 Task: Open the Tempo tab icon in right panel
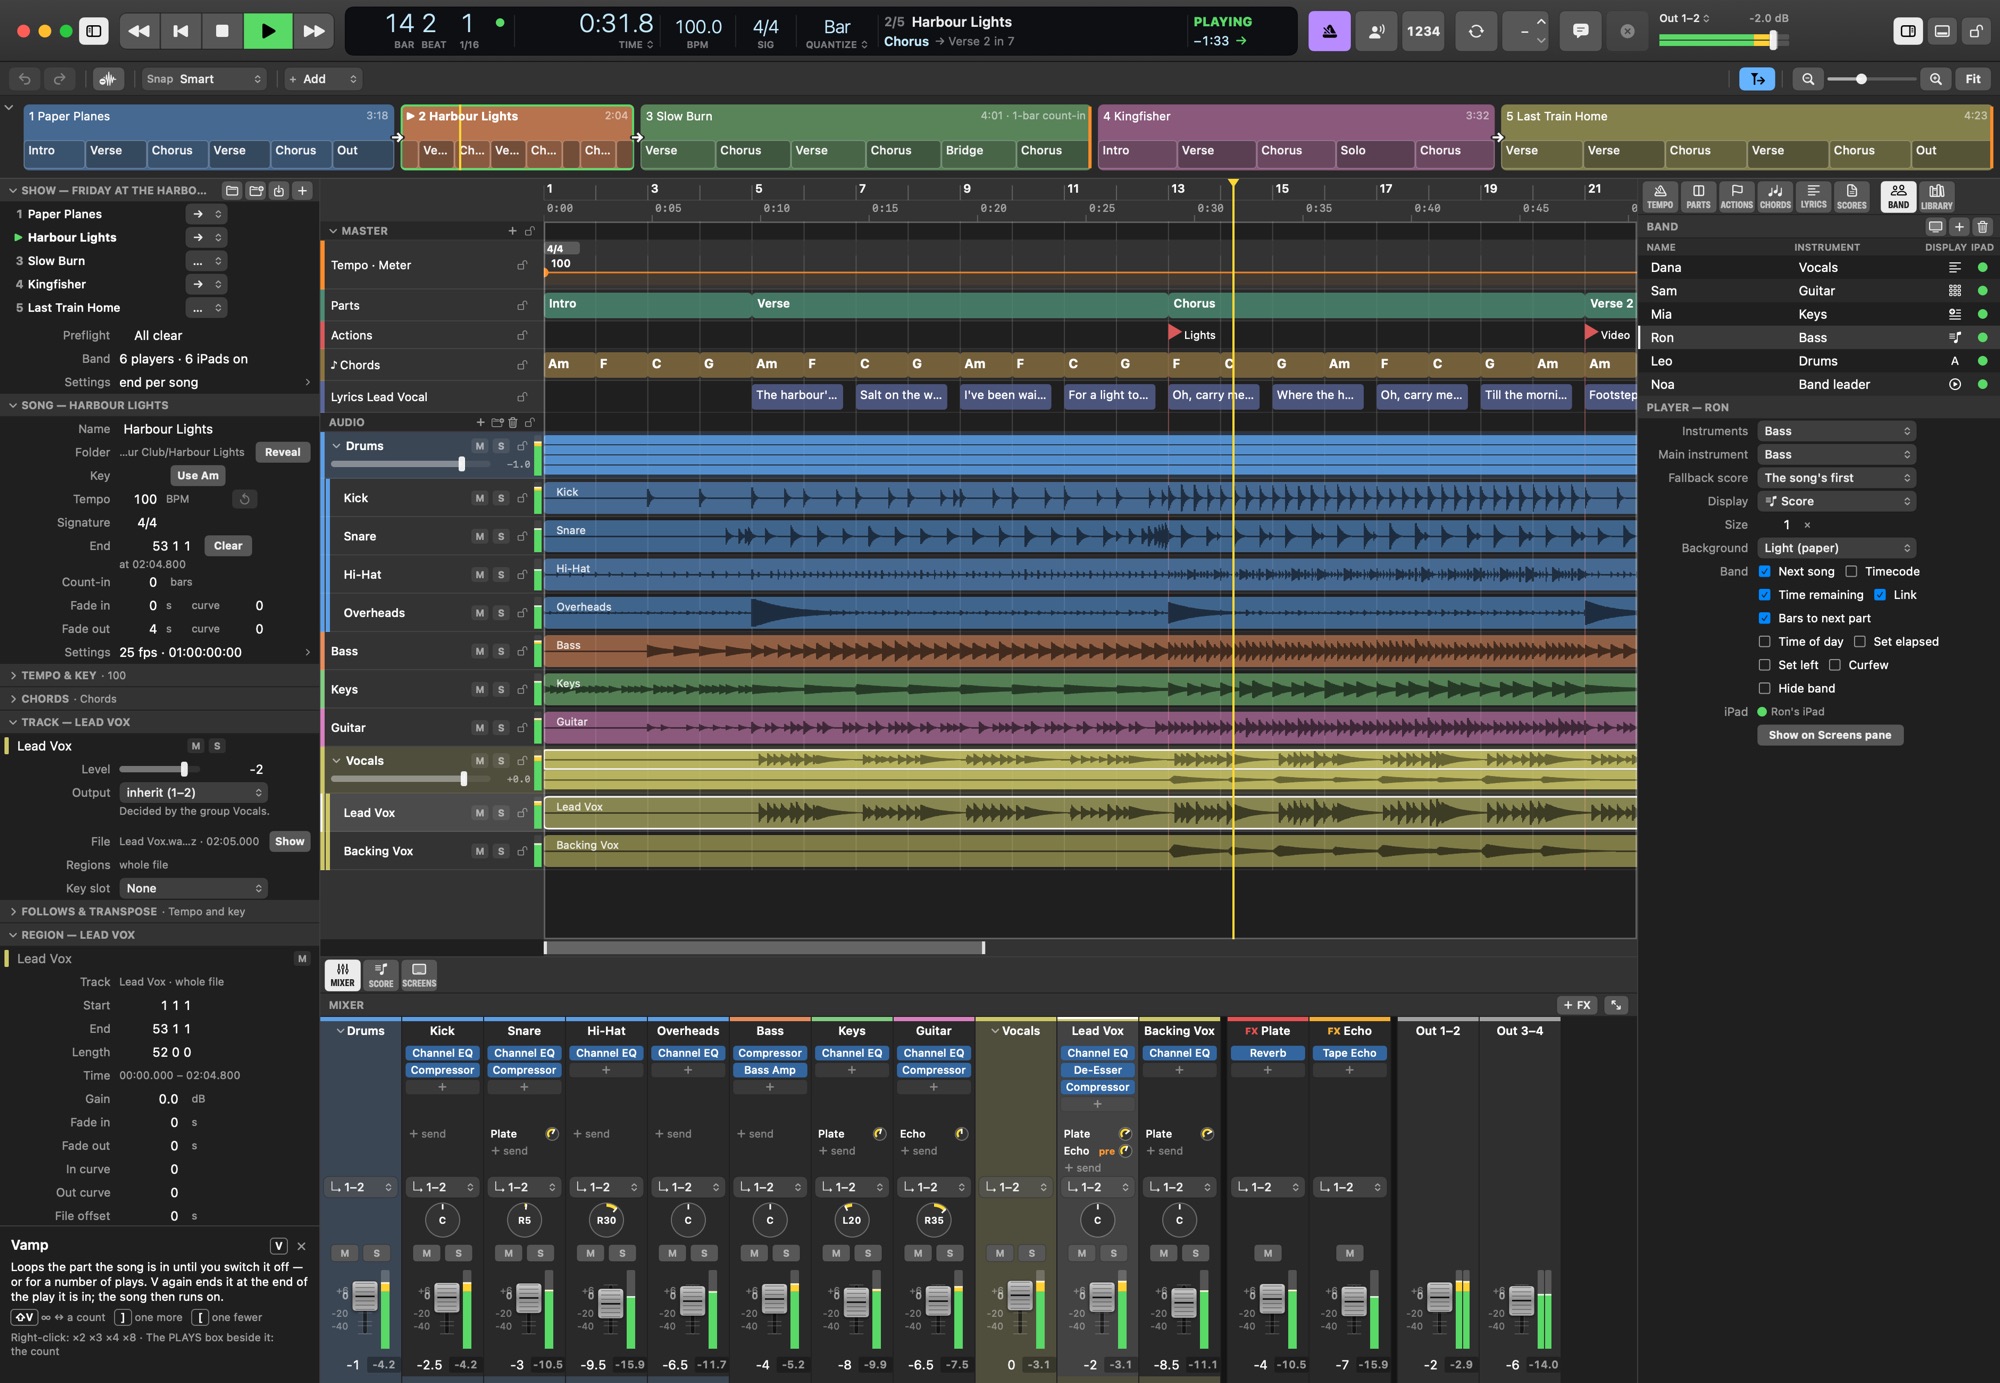1660,196
